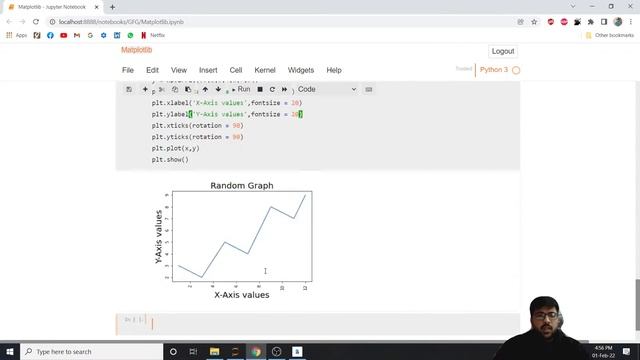Open Cortana circle in taskbar
Image resolution: width=640 pixels, height=360 pixels.
[173, 351]
